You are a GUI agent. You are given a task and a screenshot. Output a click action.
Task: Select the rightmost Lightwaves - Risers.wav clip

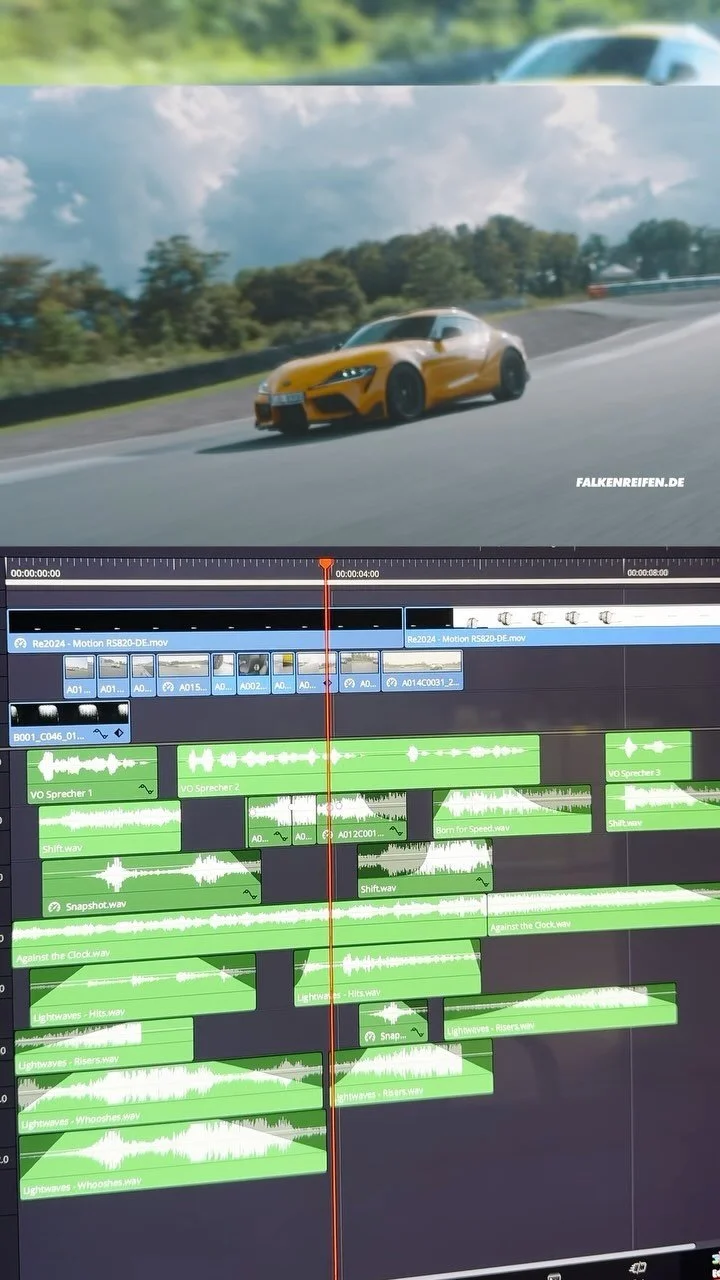click(x=560, y=1011)
